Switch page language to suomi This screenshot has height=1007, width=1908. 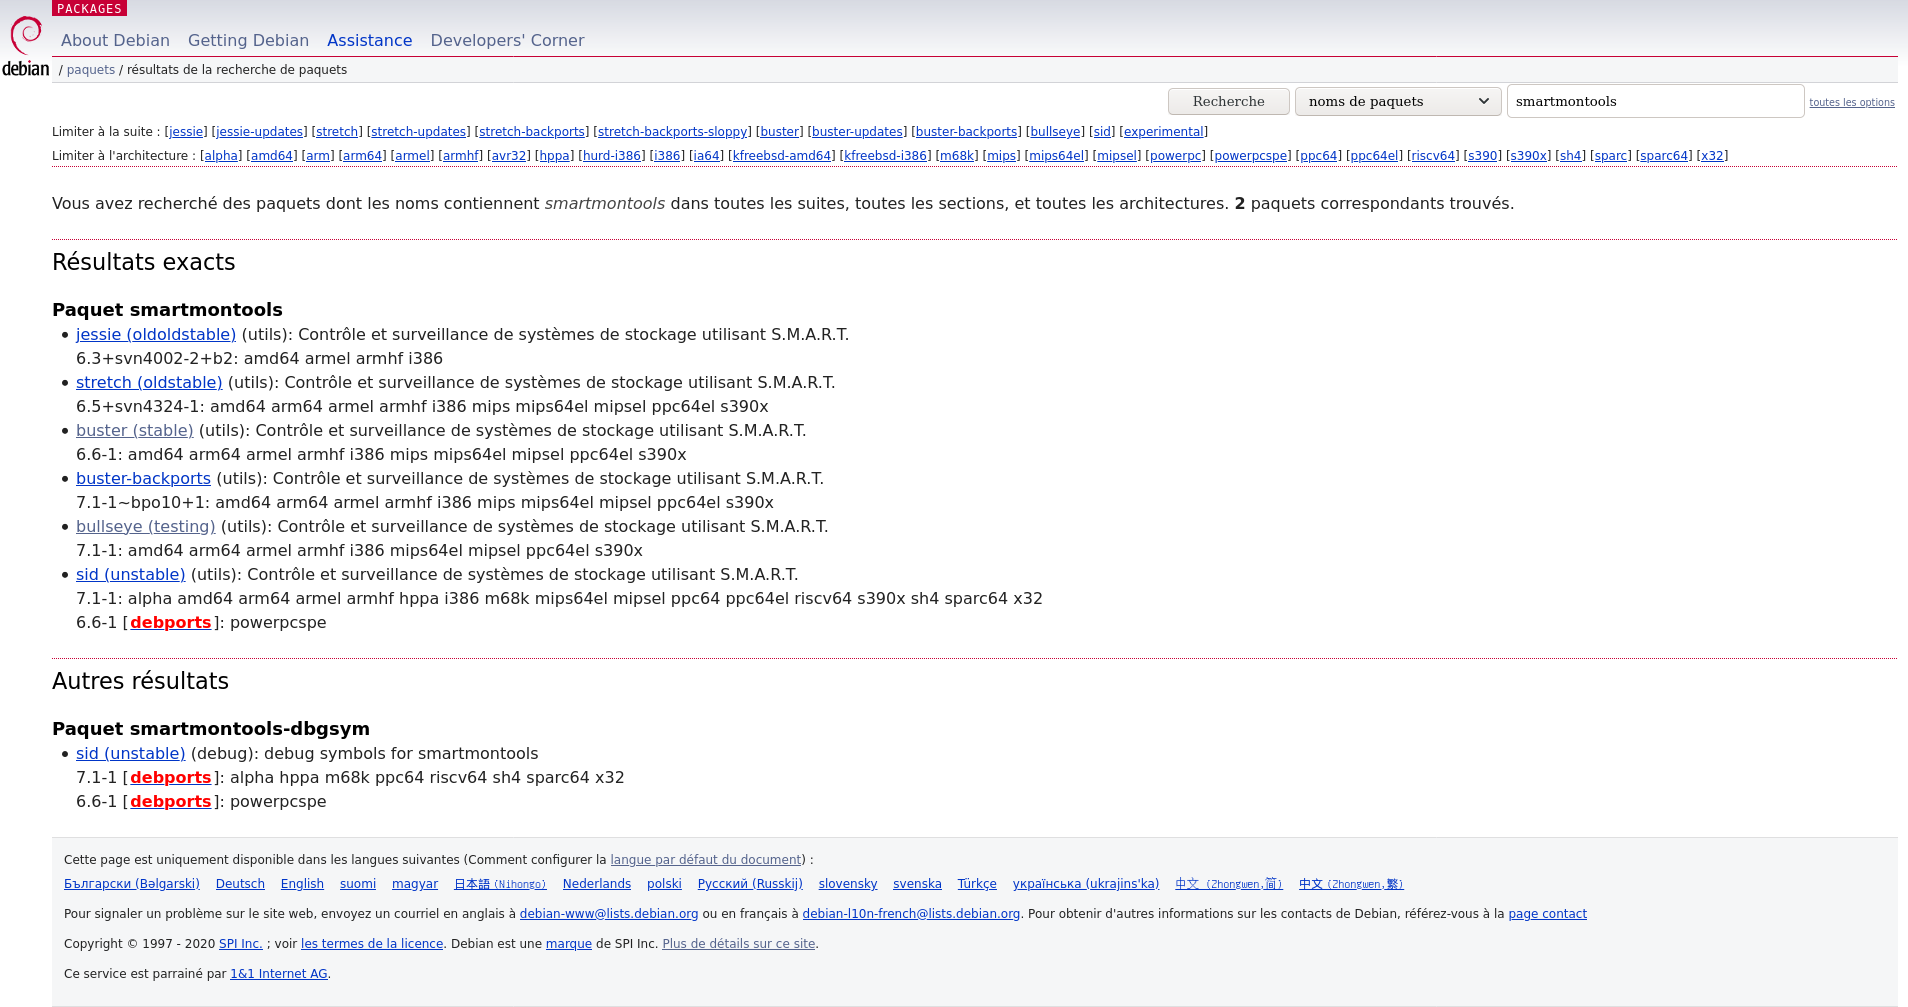(358, 884)
